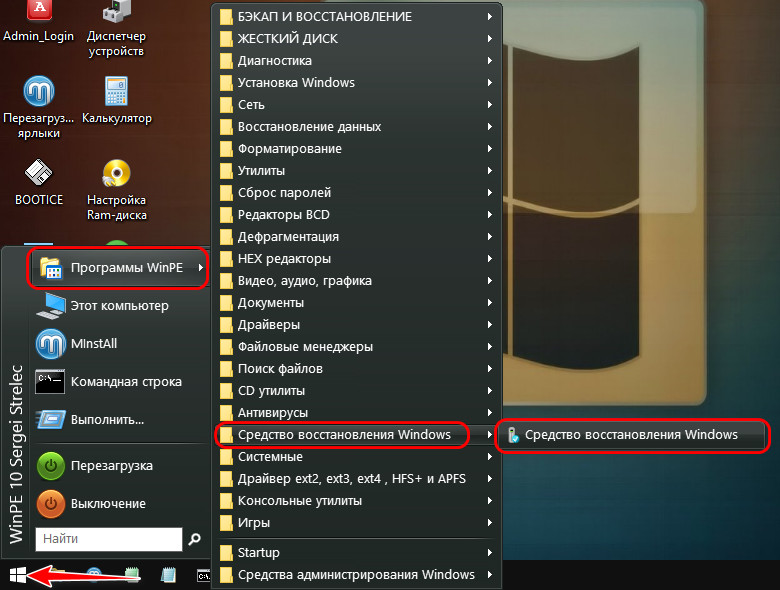The width and height of the screenshot is (780, 590).
Task: Click the Startup folder icon
Action: point(226,553)
